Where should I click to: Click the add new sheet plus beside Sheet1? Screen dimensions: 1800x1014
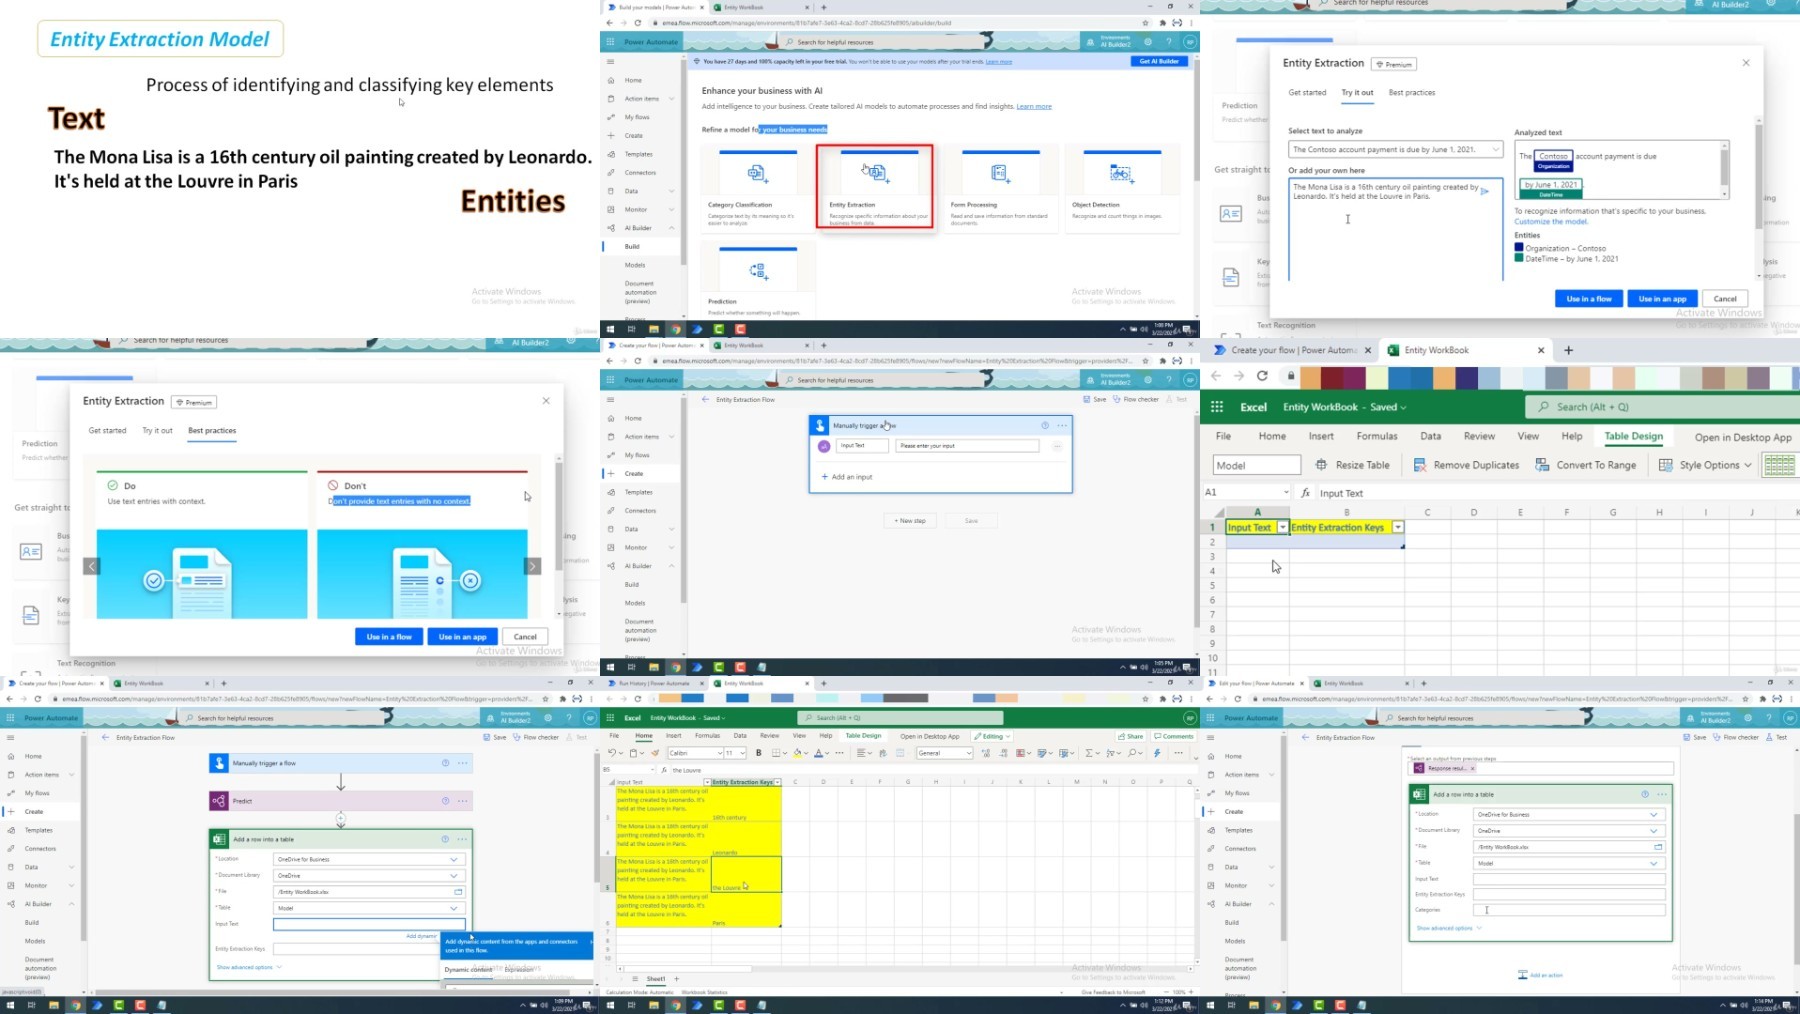(677, 979)
